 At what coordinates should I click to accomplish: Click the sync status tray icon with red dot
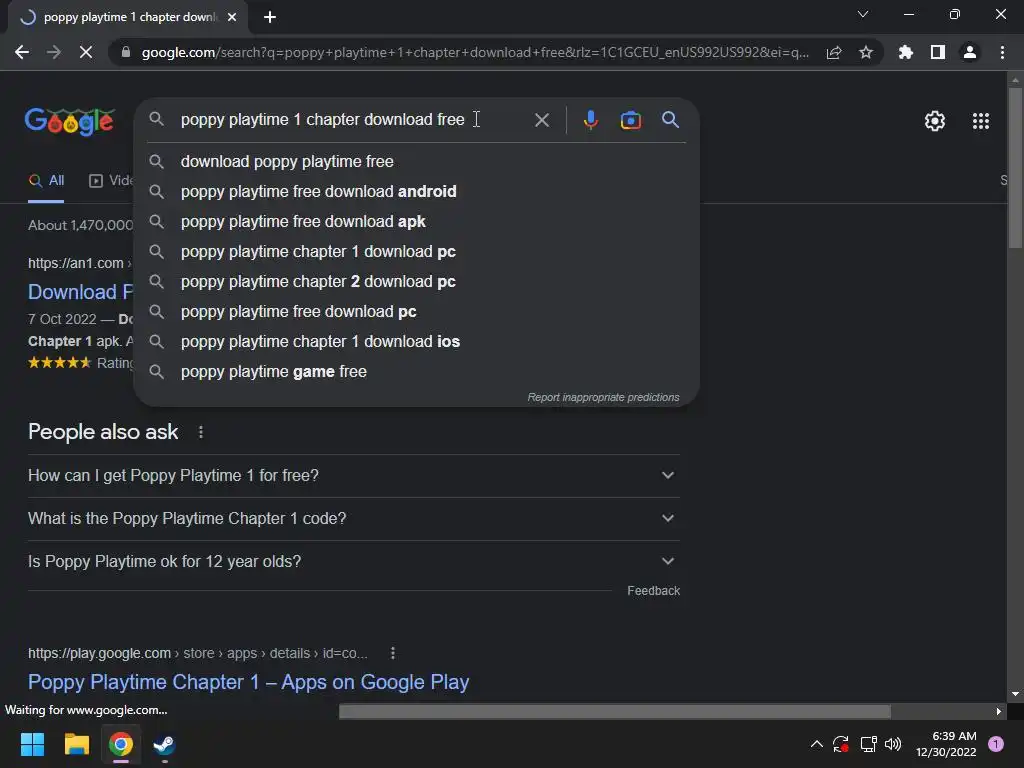(840, 744)
